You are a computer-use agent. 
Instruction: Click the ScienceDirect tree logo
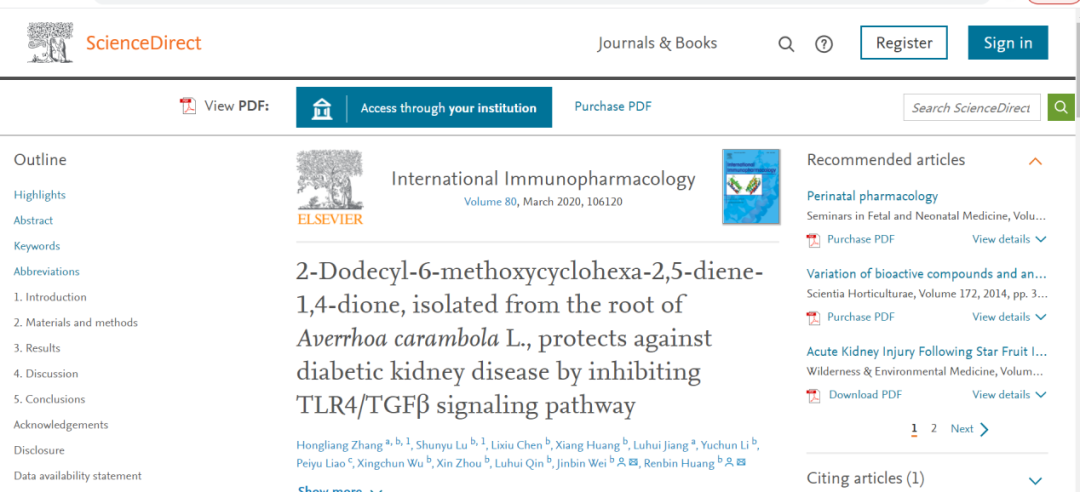[x=50, y=43]
